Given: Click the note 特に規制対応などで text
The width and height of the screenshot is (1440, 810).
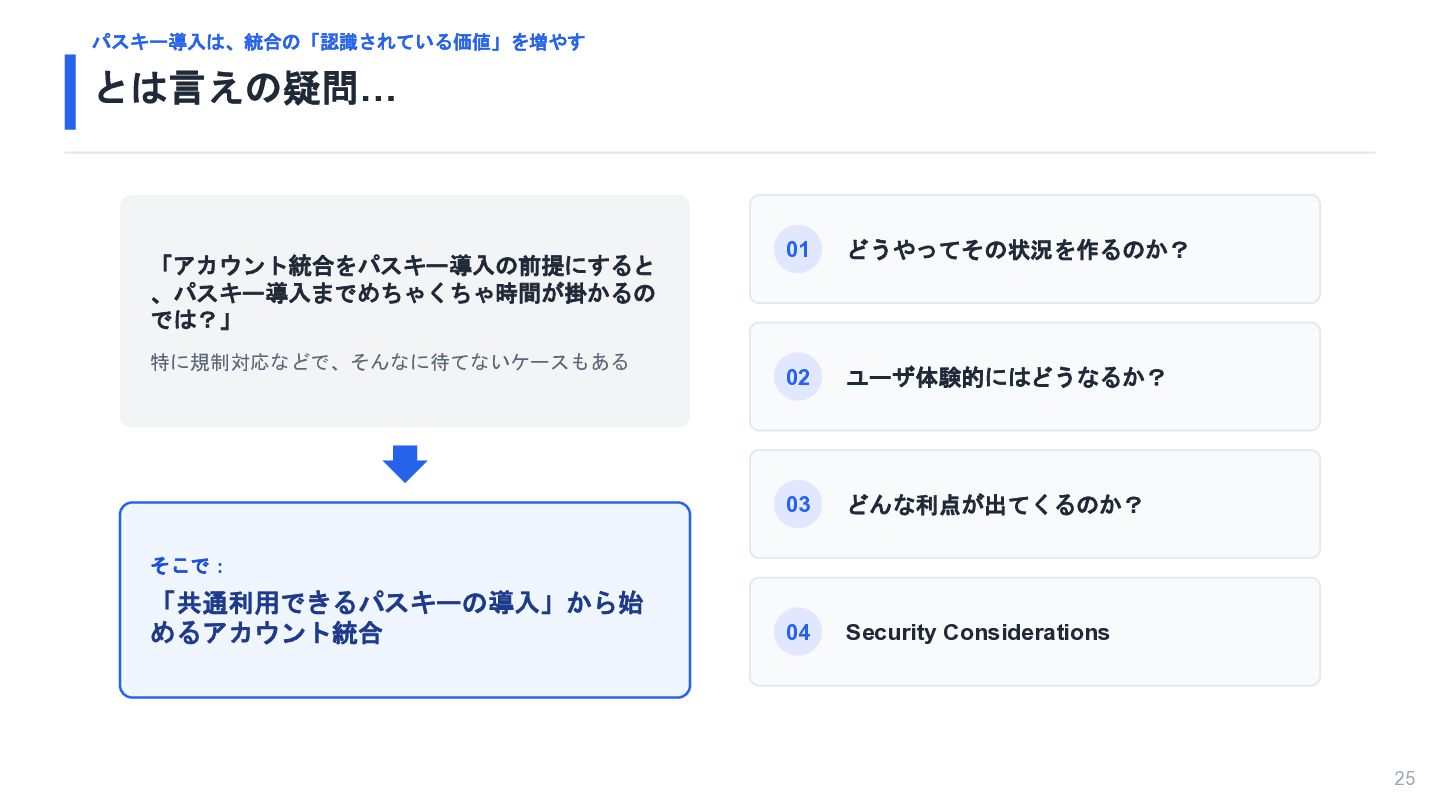Looking at the screenshot, I should 390,362.
